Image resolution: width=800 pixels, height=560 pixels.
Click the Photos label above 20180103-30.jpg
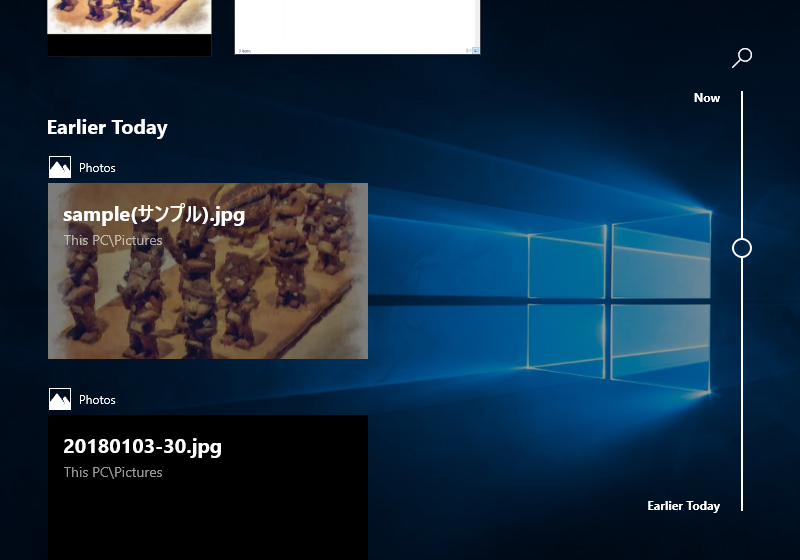click(x=97, y=400)
